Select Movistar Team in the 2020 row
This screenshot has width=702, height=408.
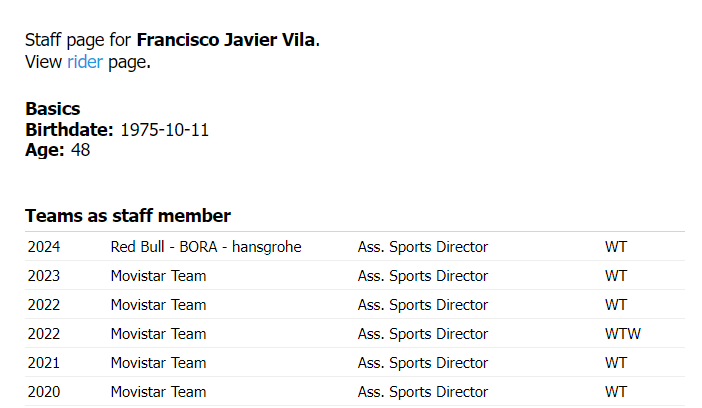pyautogui.click(x=158, y=392)
